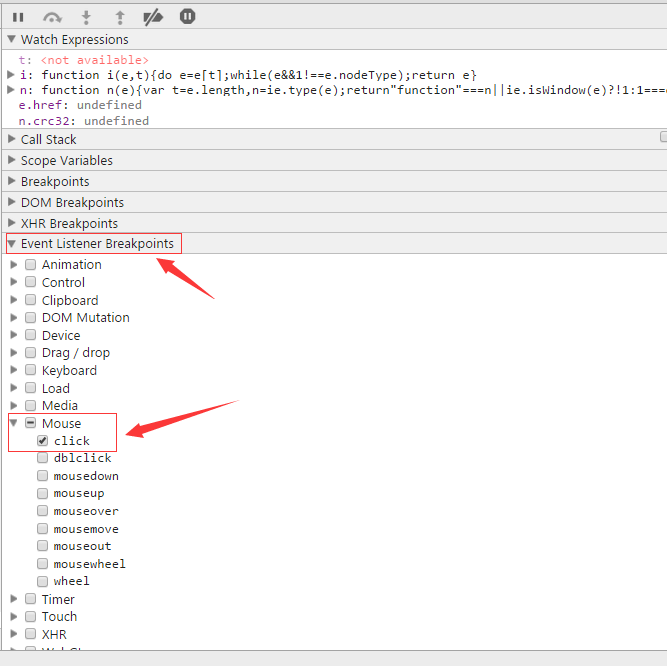Click the pause on exceptions icon
667x666 pixels.
(187, 17)
